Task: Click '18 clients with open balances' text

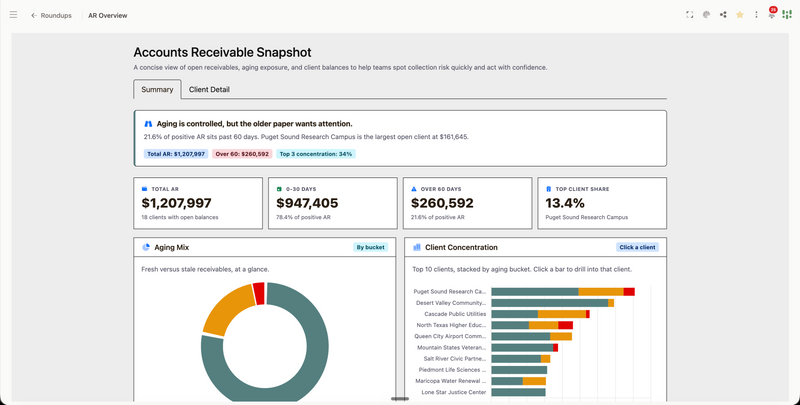Action: pyautogui.click(x=180, y=217)
